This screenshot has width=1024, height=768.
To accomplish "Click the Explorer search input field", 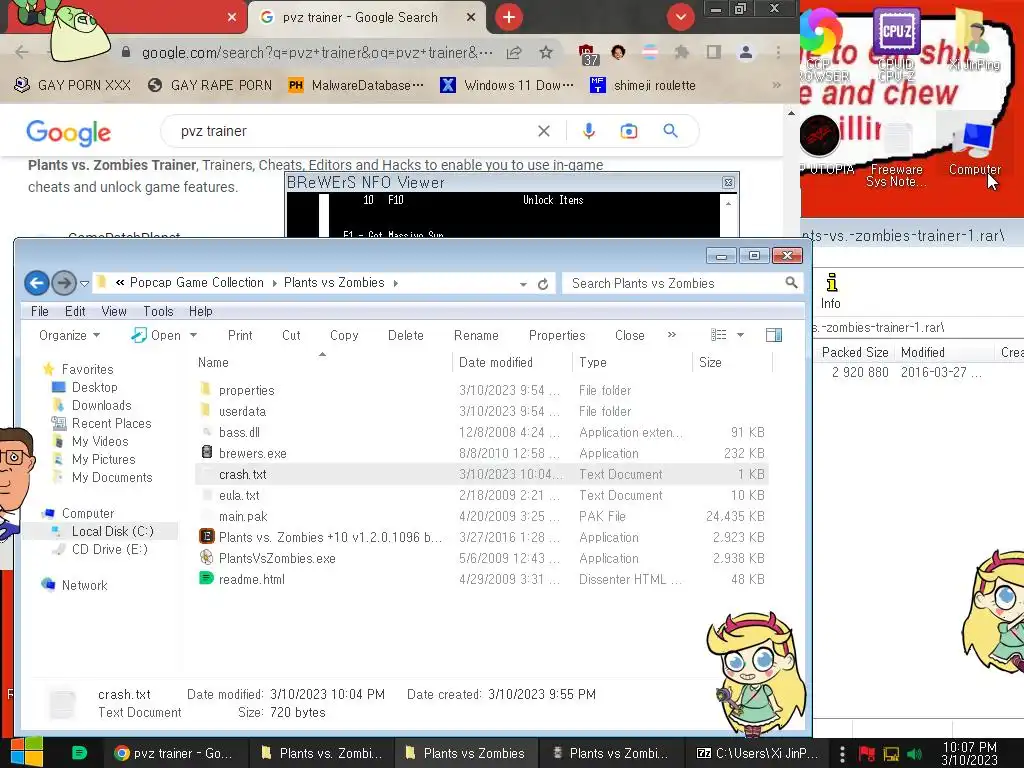I will [673, 283].
